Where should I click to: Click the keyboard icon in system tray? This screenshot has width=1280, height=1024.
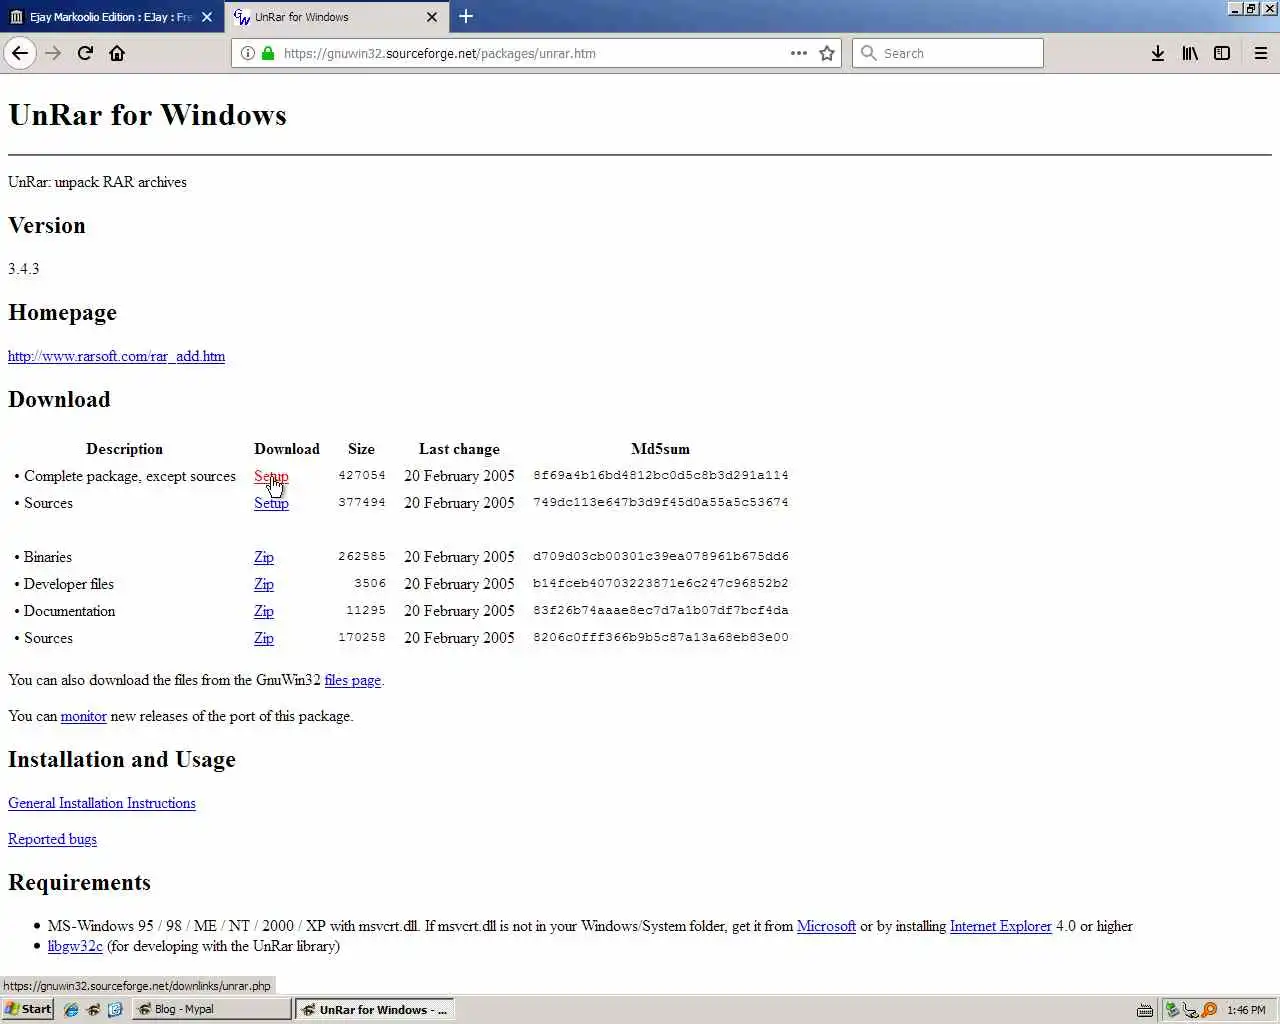pyautogui.click(x=1145, y=1010)
